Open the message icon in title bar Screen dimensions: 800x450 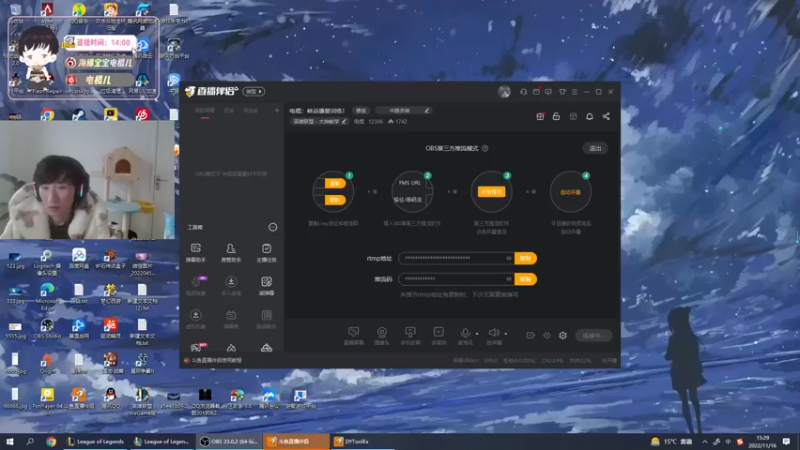click(x=548, y=92)
